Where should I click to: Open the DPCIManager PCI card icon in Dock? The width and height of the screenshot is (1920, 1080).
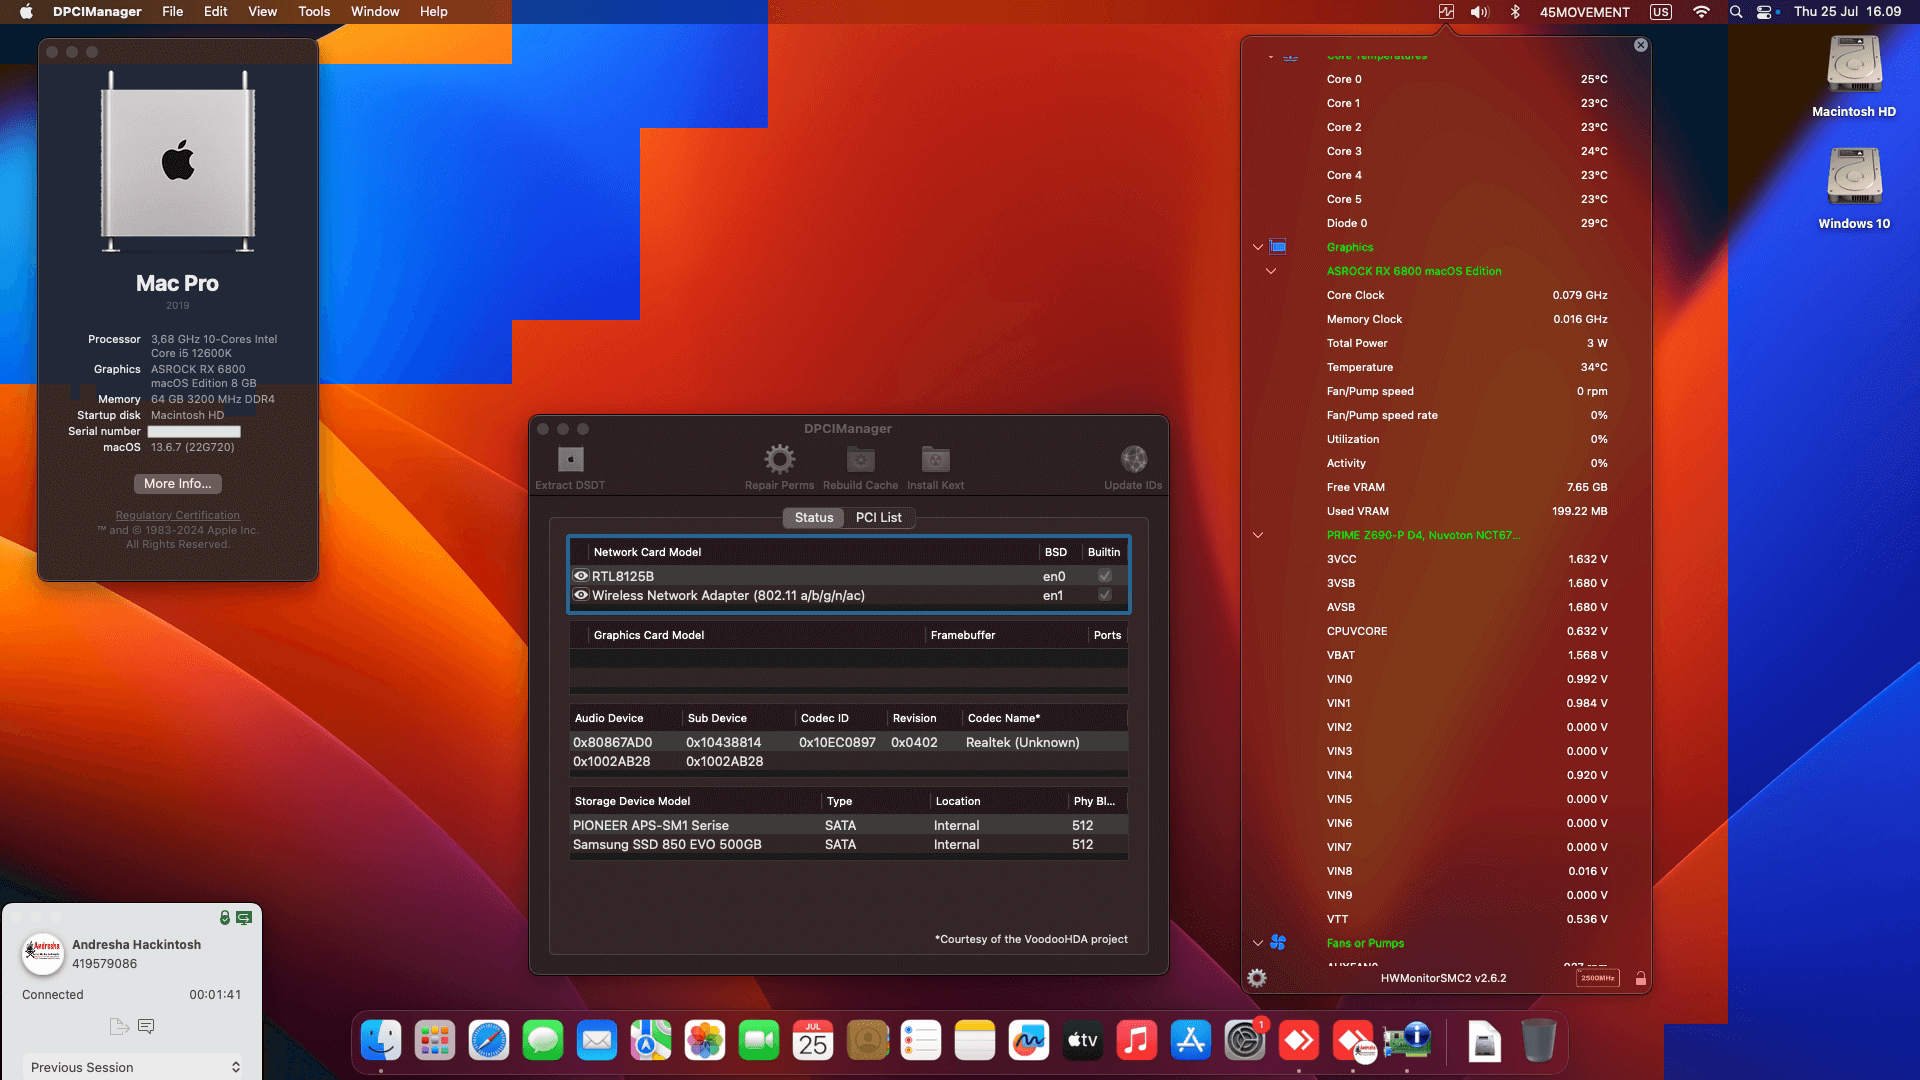pyautogui.click(x=1407, y=1041)
